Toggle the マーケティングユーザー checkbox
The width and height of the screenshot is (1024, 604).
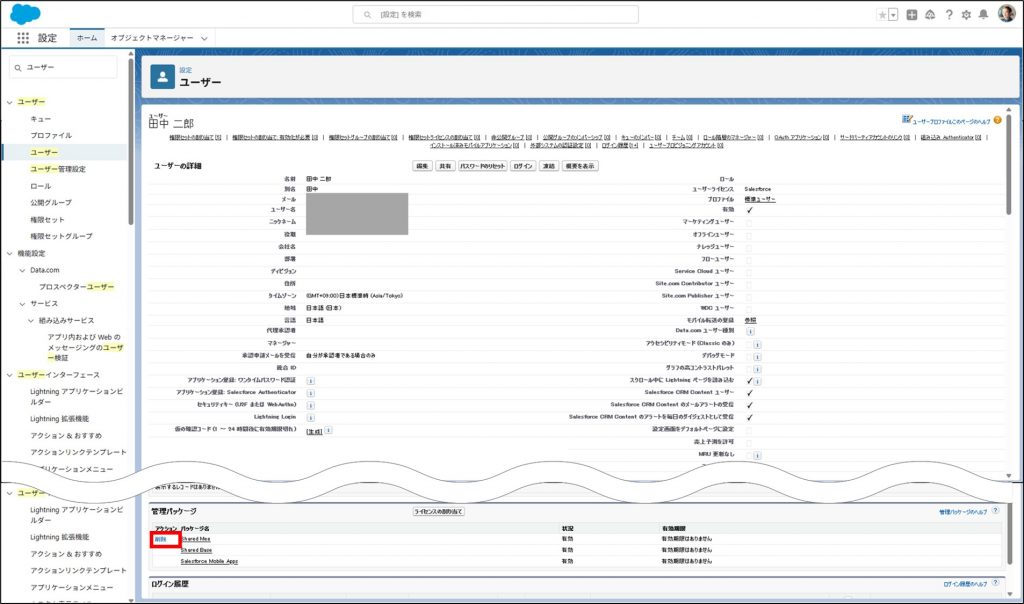749,223
